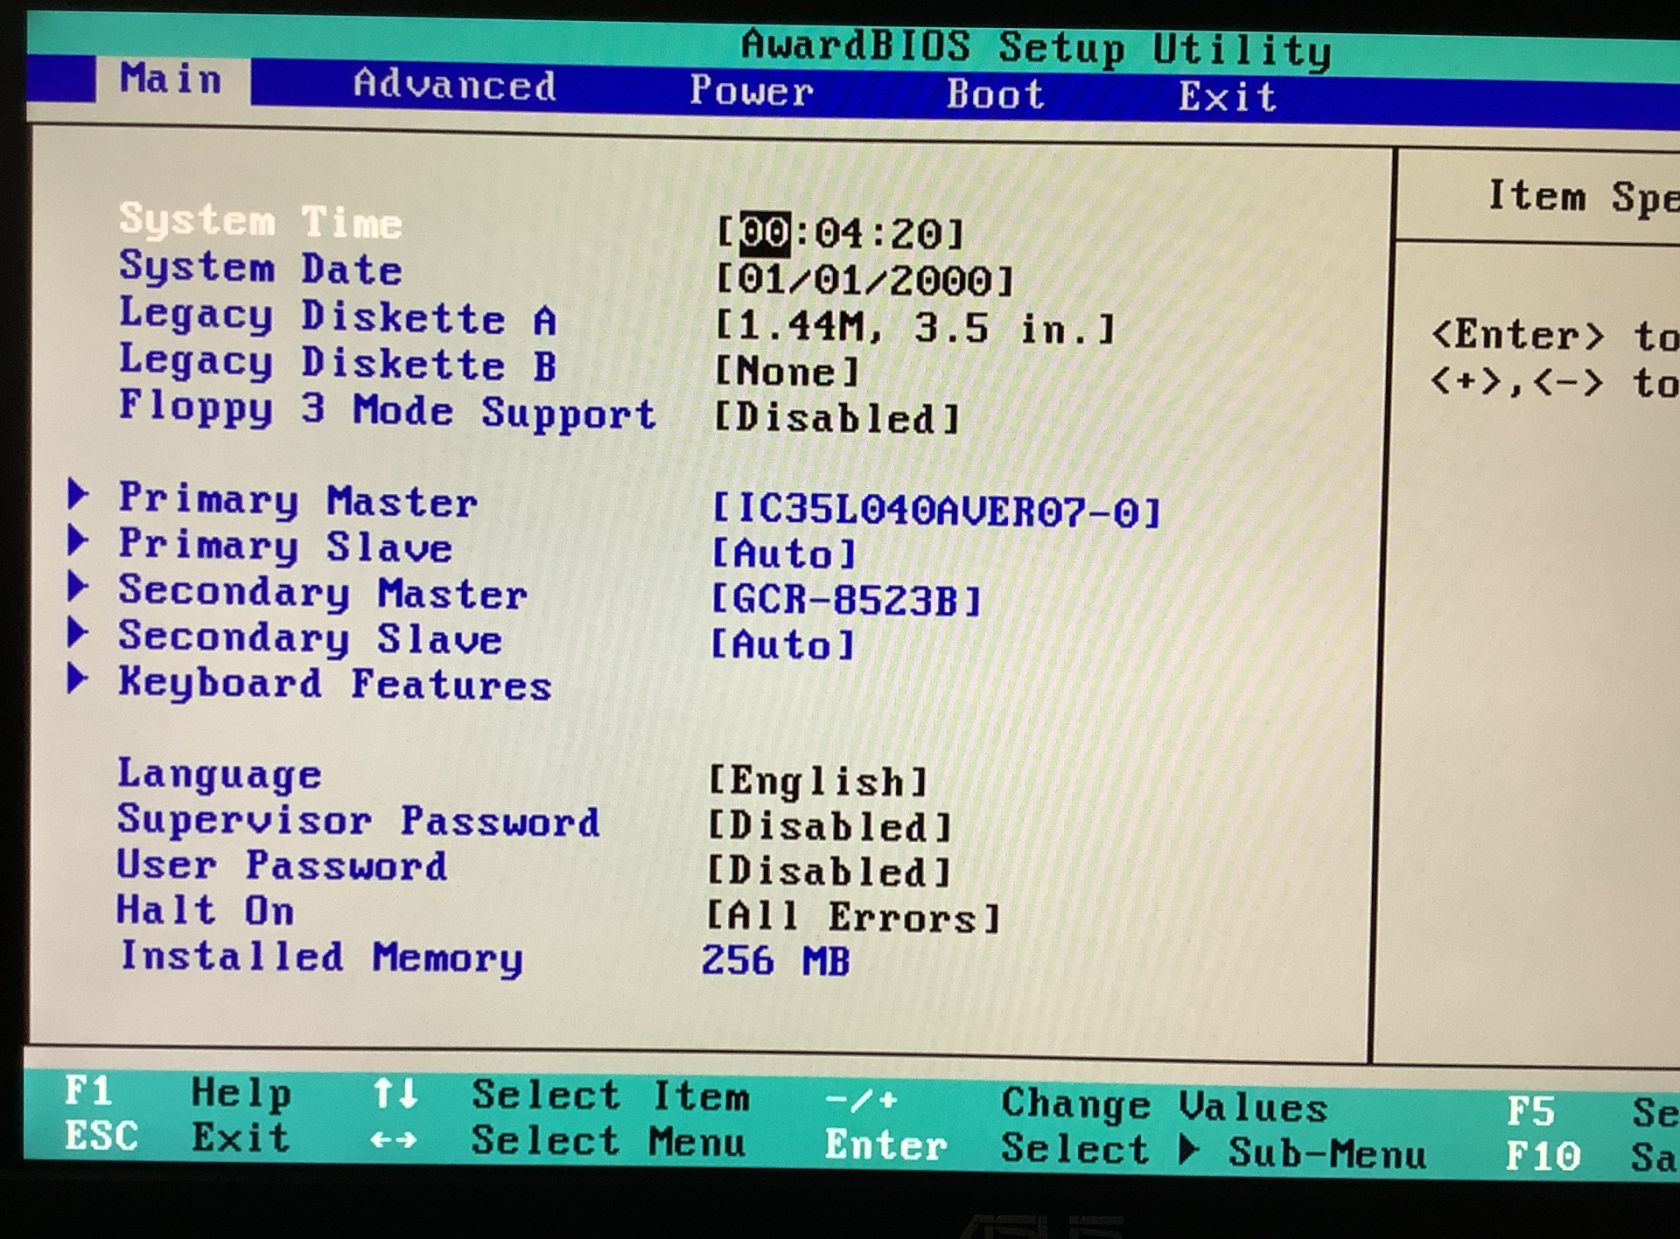Change Halt On value All Errors
The width and height of the screenshot is (1680, 1239).
click(853, 916)
